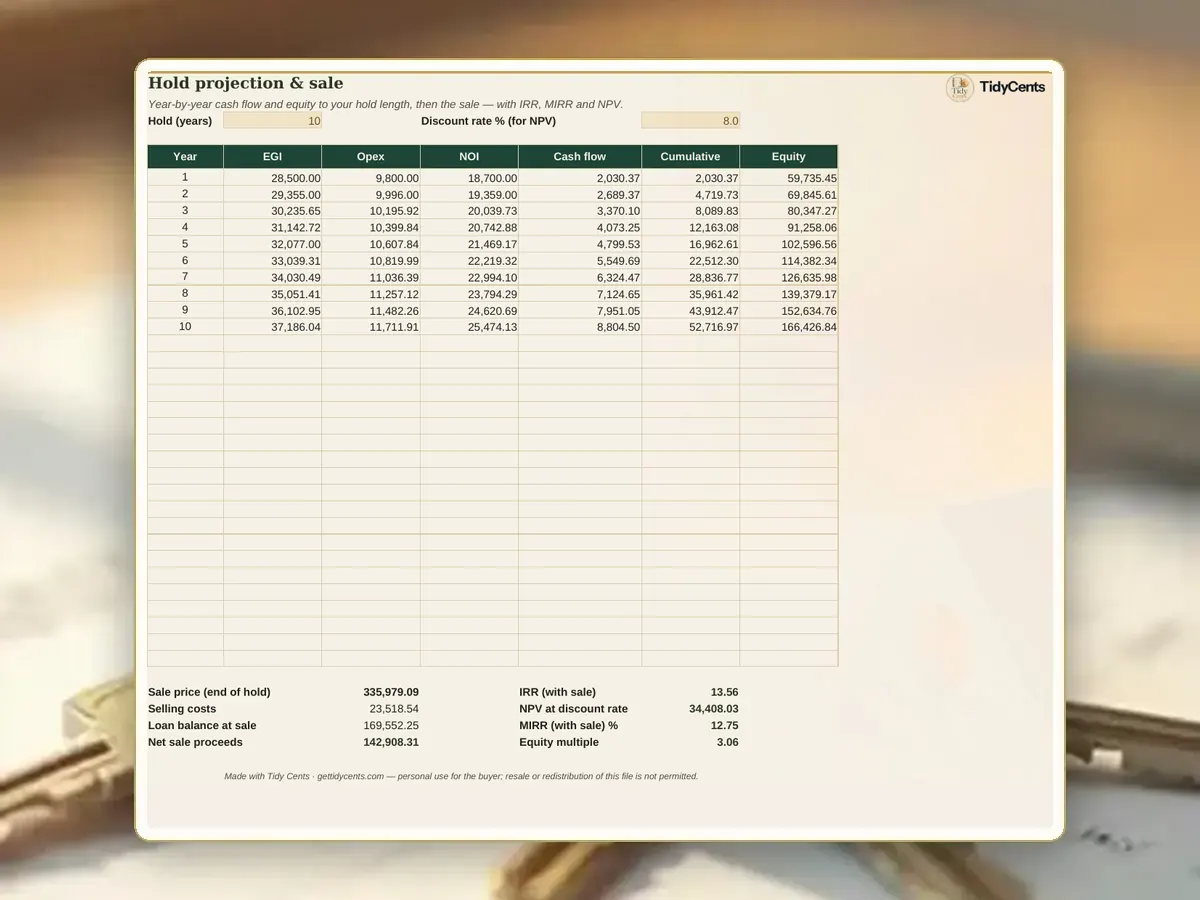Click Cumulative cell 52,716.97
Viewport: 1200px width, 900px height.
coord(690,327)
